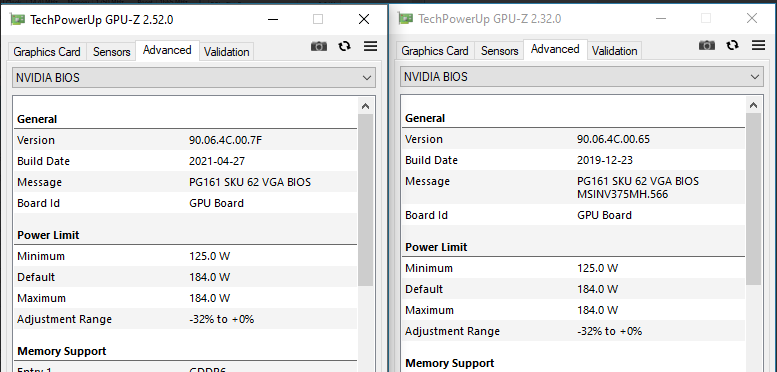
Task: Close the GPU-Z 2.32.0 window
Action: [x=752, y=18]
